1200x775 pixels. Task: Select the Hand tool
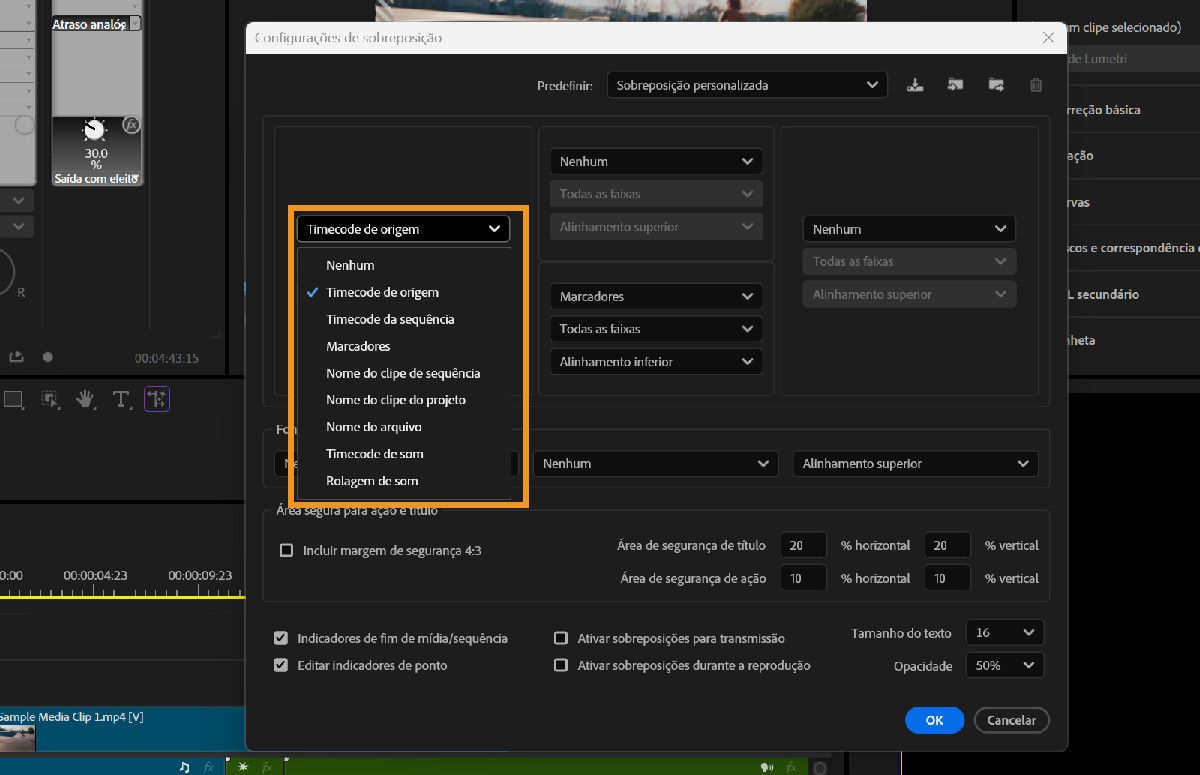pos(86,400)
